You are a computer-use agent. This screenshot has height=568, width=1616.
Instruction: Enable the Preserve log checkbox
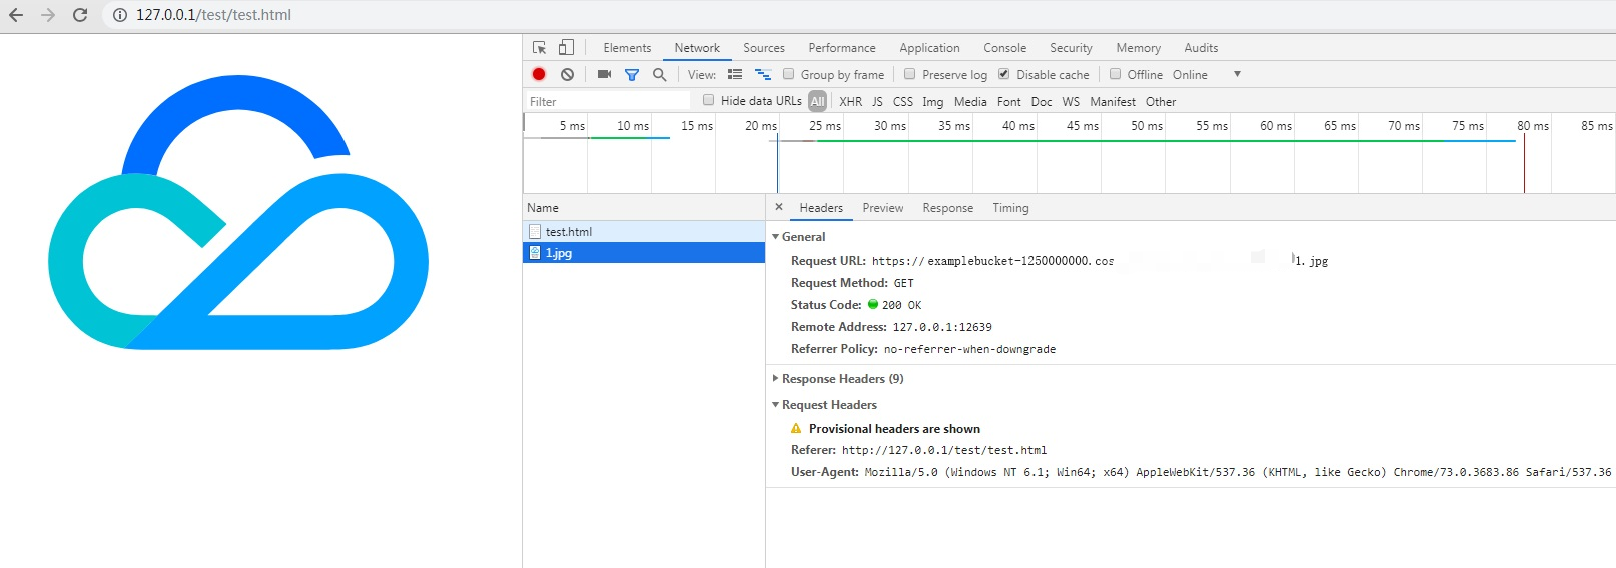coord(910,74)
